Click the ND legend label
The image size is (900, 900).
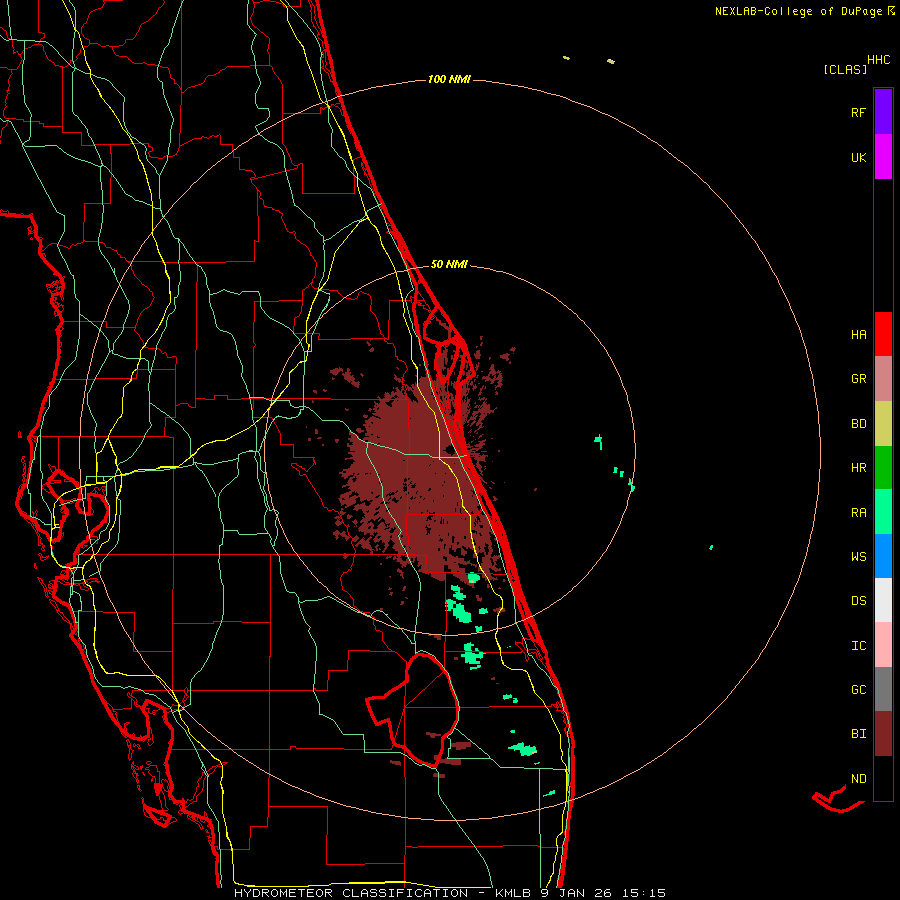coord(858,779)
